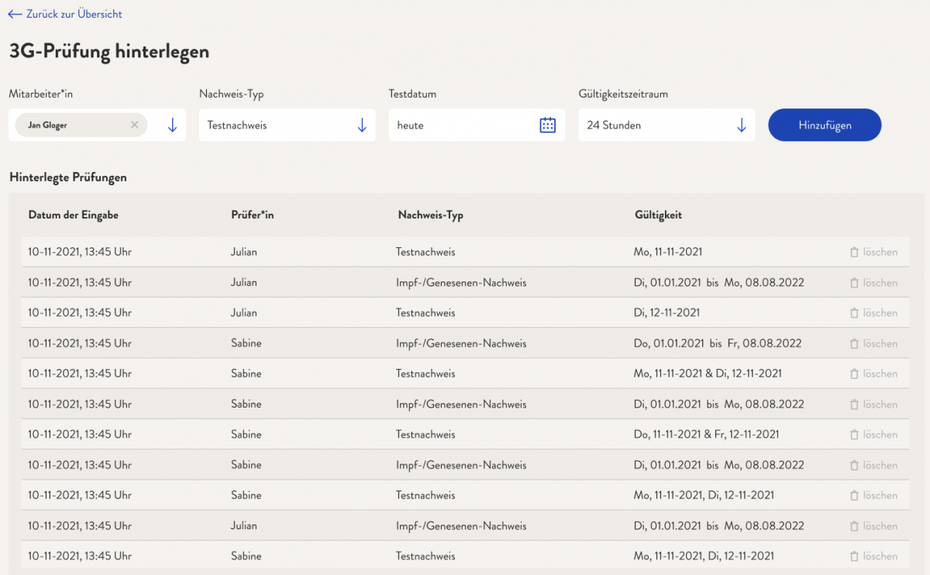Screen dimensions: 930x575
Task: Click the 'Prüfer*in' column header
Action: pos(252,215)
